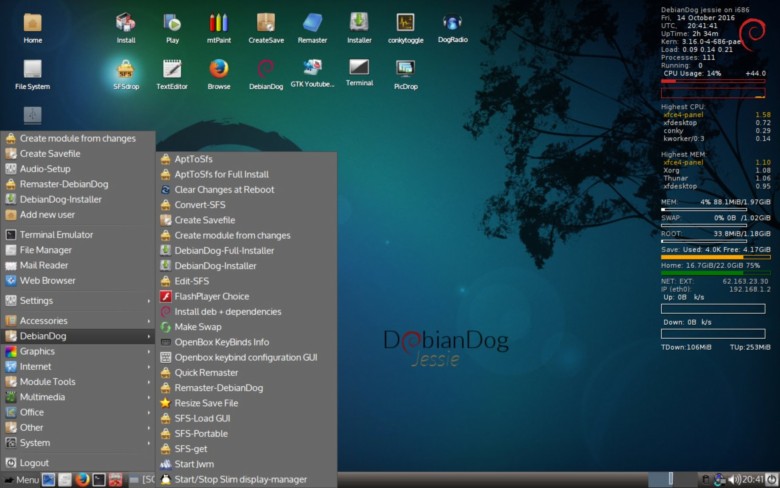This screenshot has width=780, height=488.
Task: Open Terminal Emulator from the main menu
Action: [78, 235]
